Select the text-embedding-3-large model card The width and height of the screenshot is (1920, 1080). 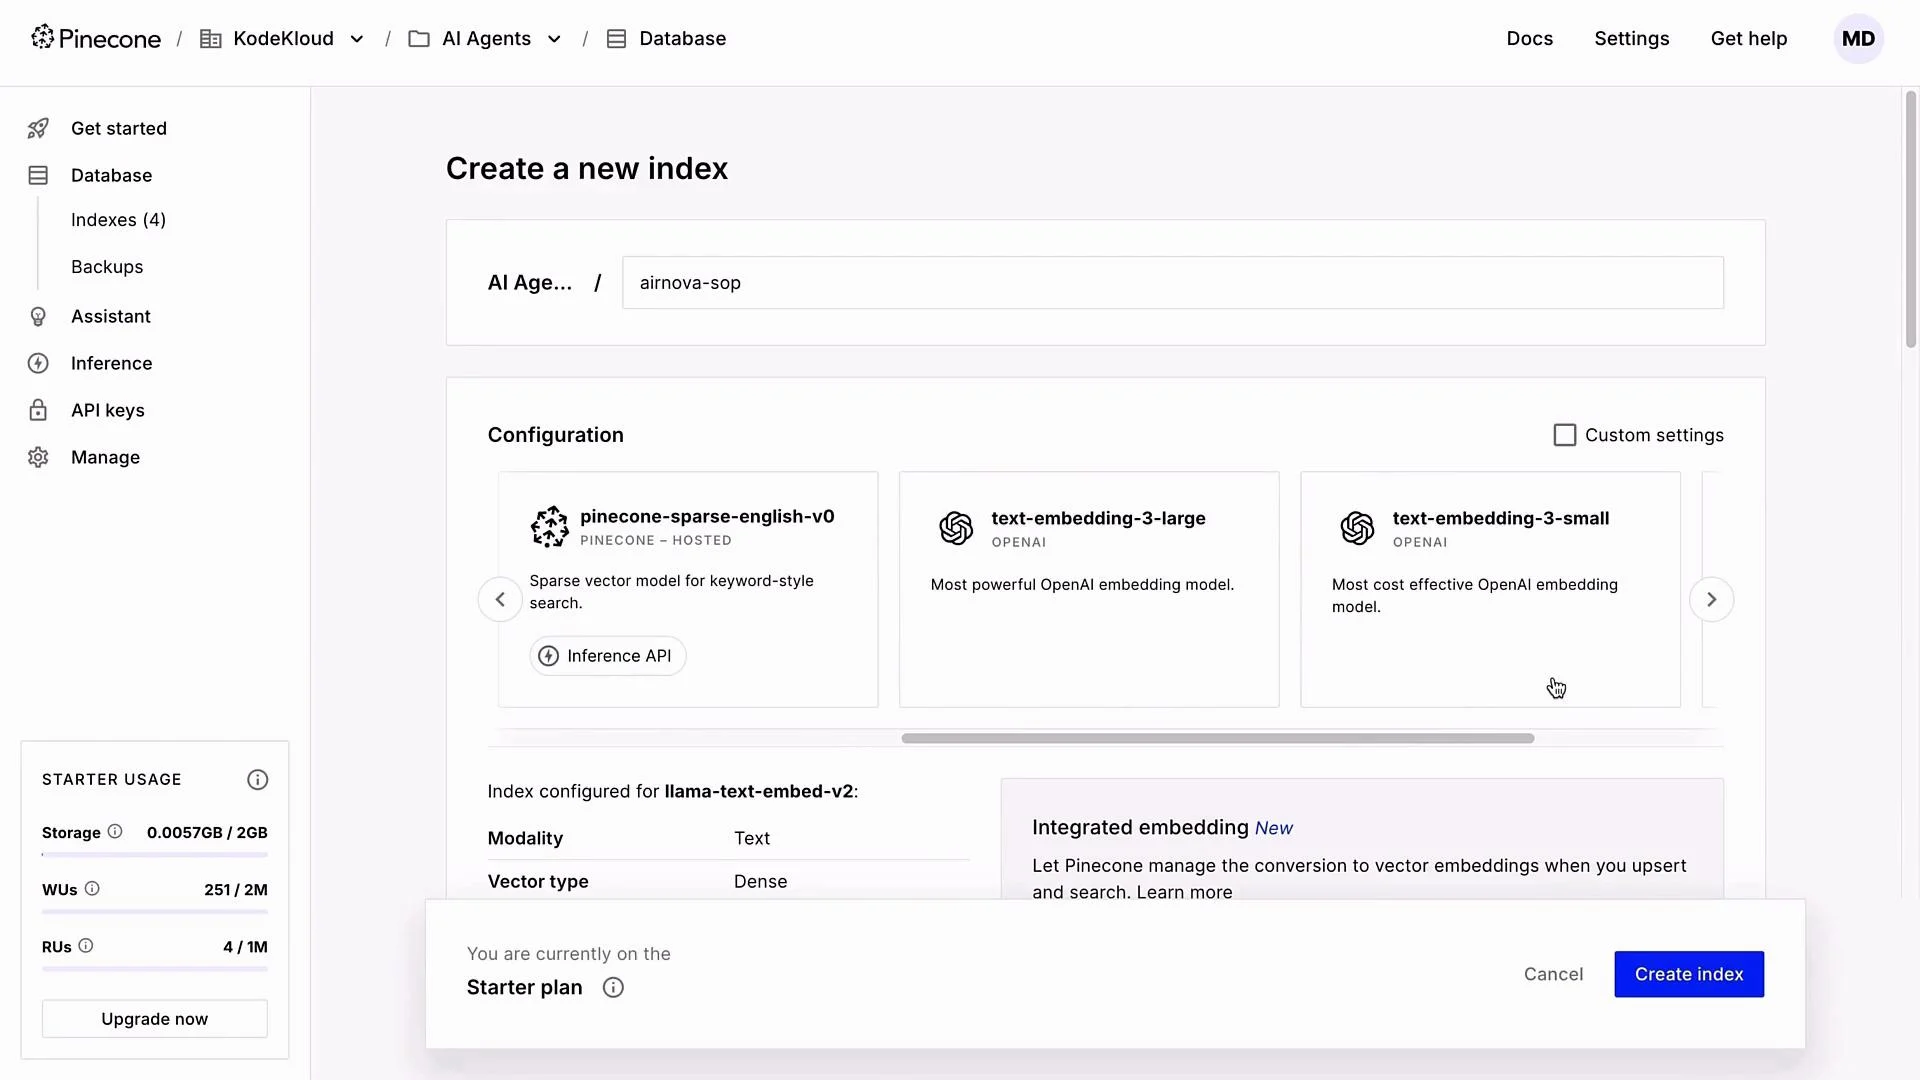pos(1089,589)
